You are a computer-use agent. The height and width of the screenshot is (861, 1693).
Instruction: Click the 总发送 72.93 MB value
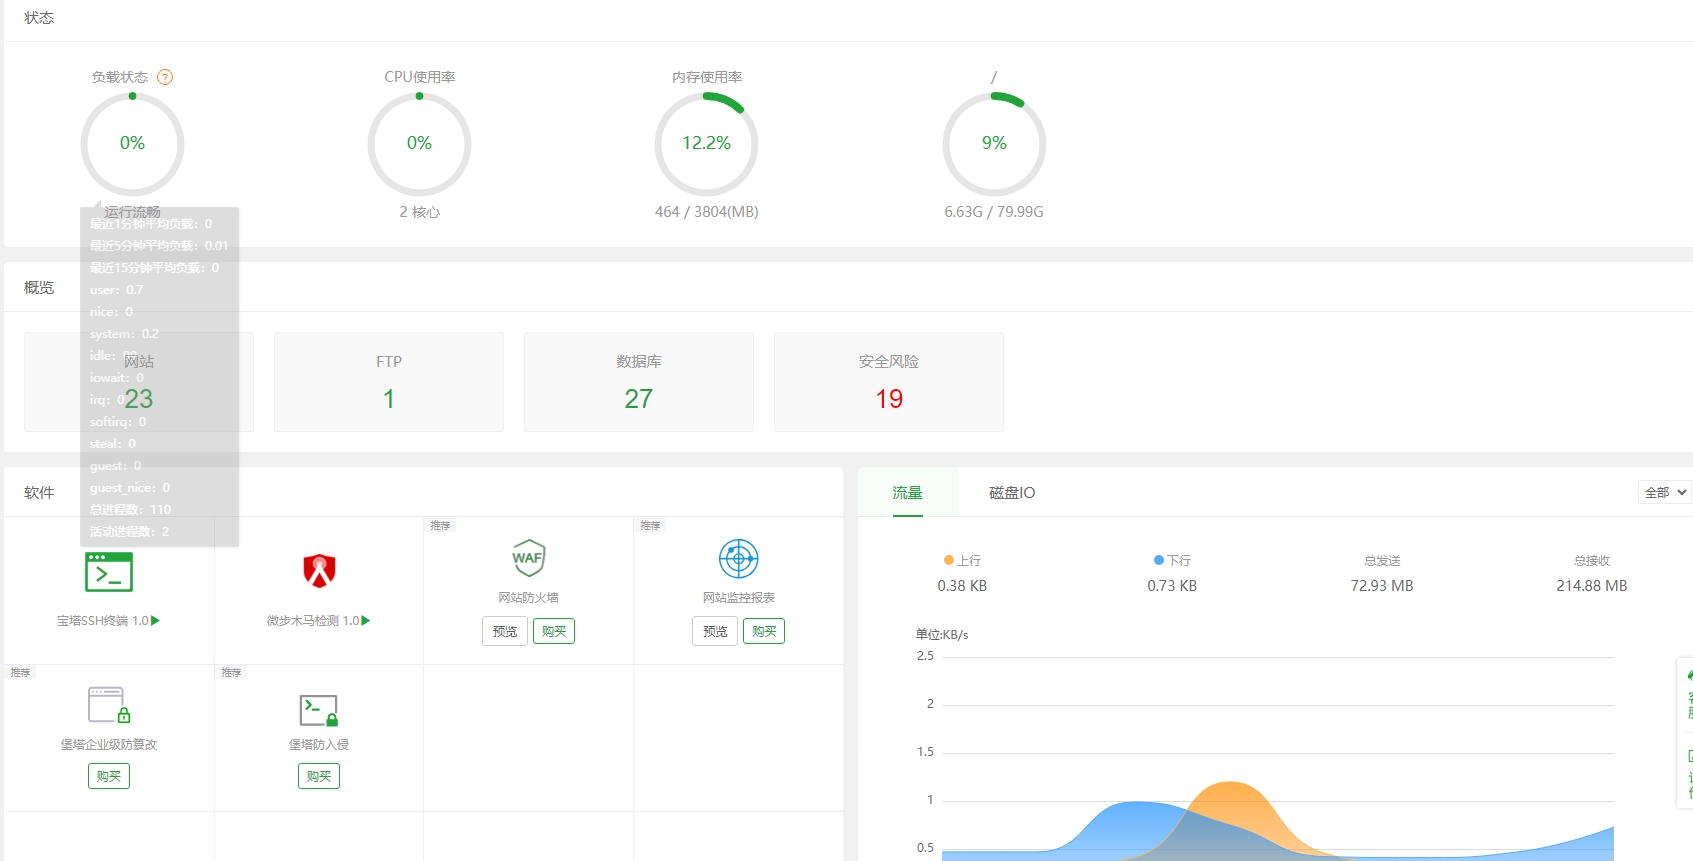[1382, 586]
